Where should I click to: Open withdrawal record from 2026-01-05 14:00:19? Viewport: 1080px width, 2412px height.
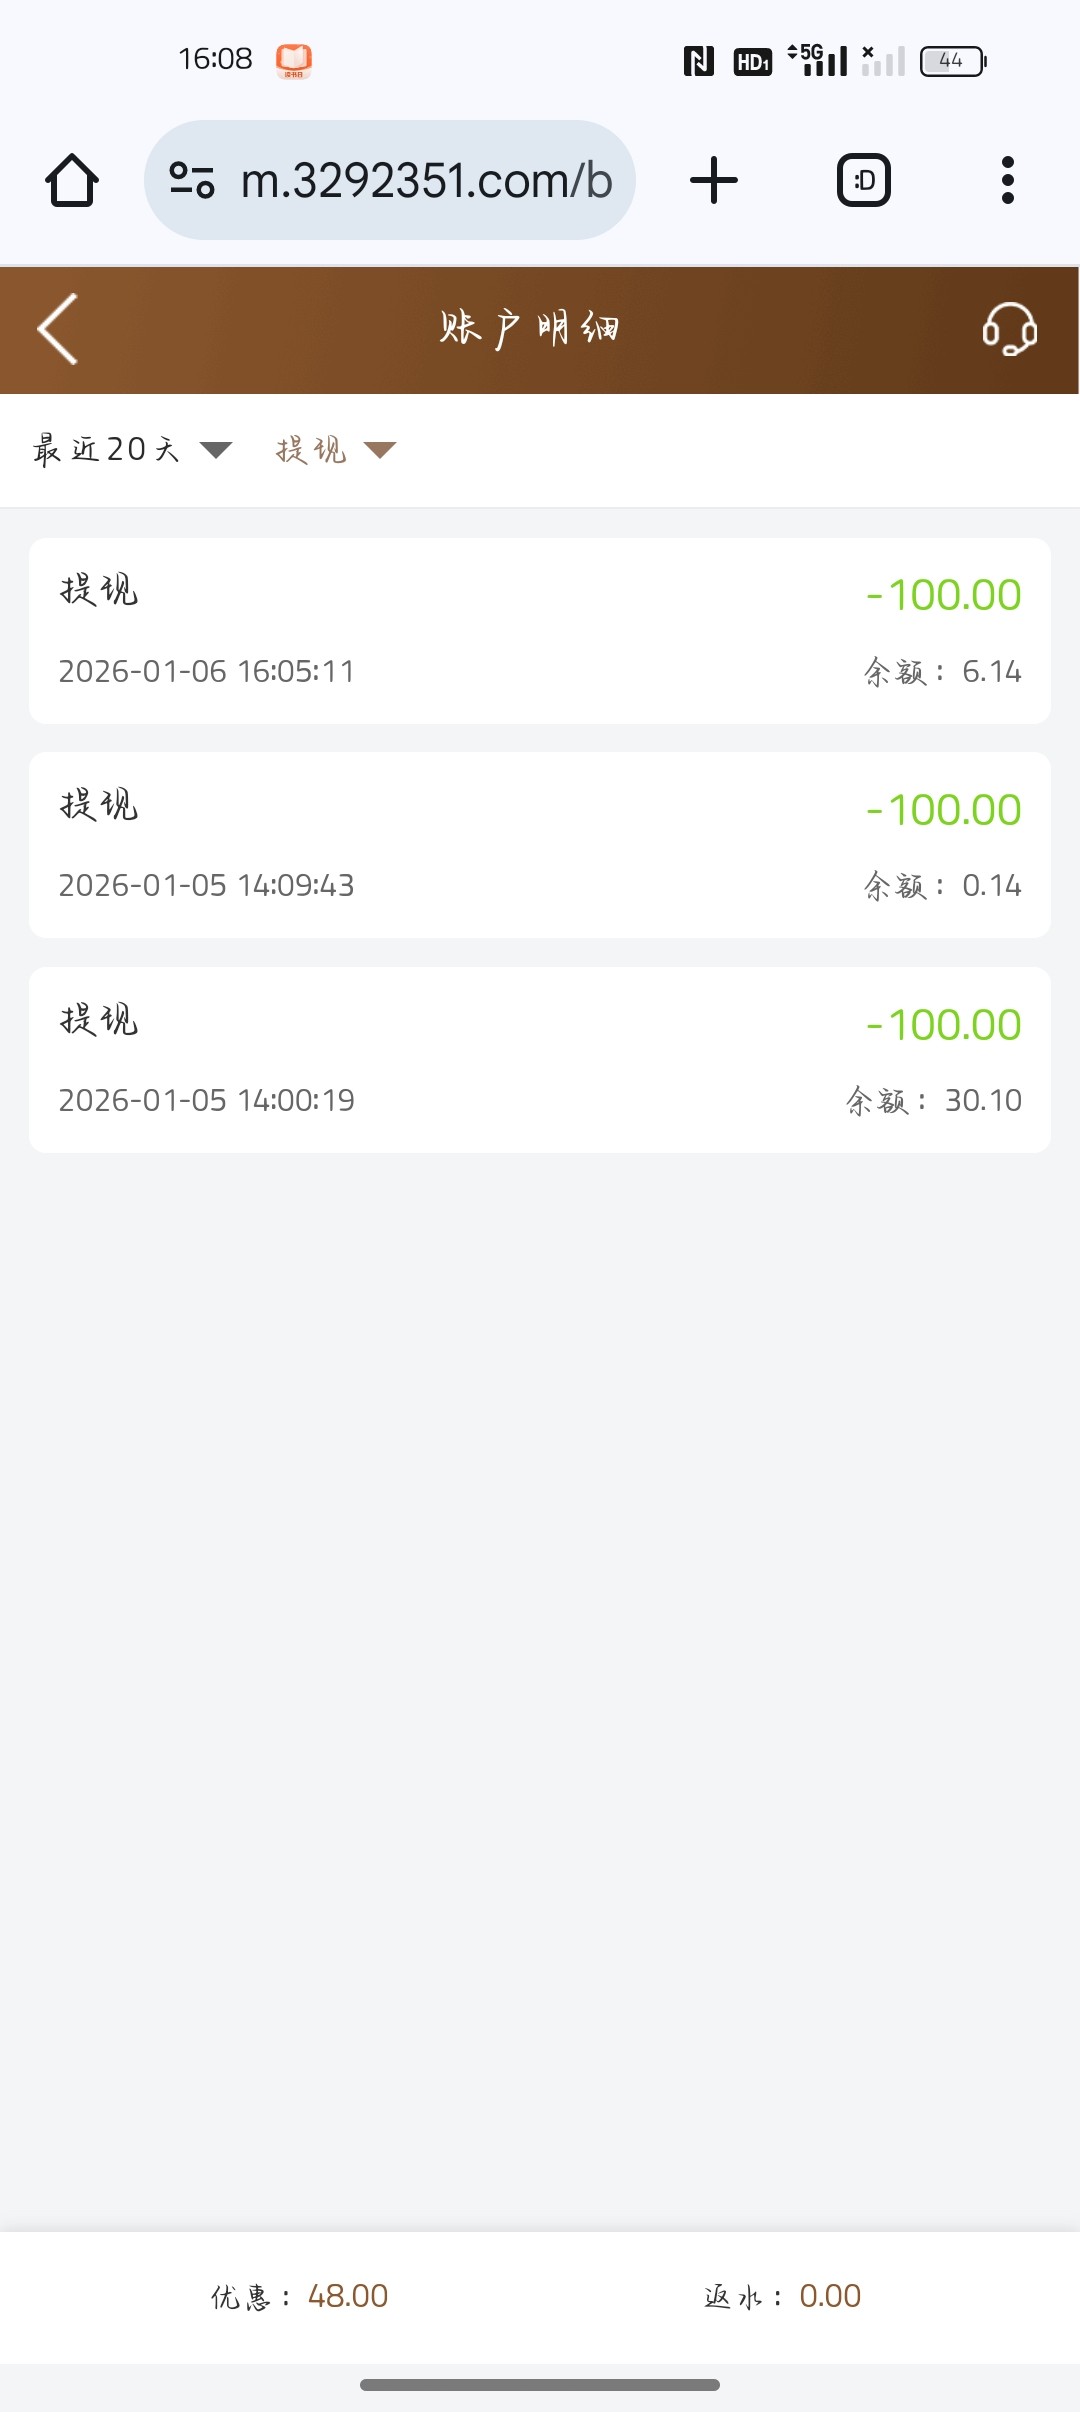[x=540, y=1060]
